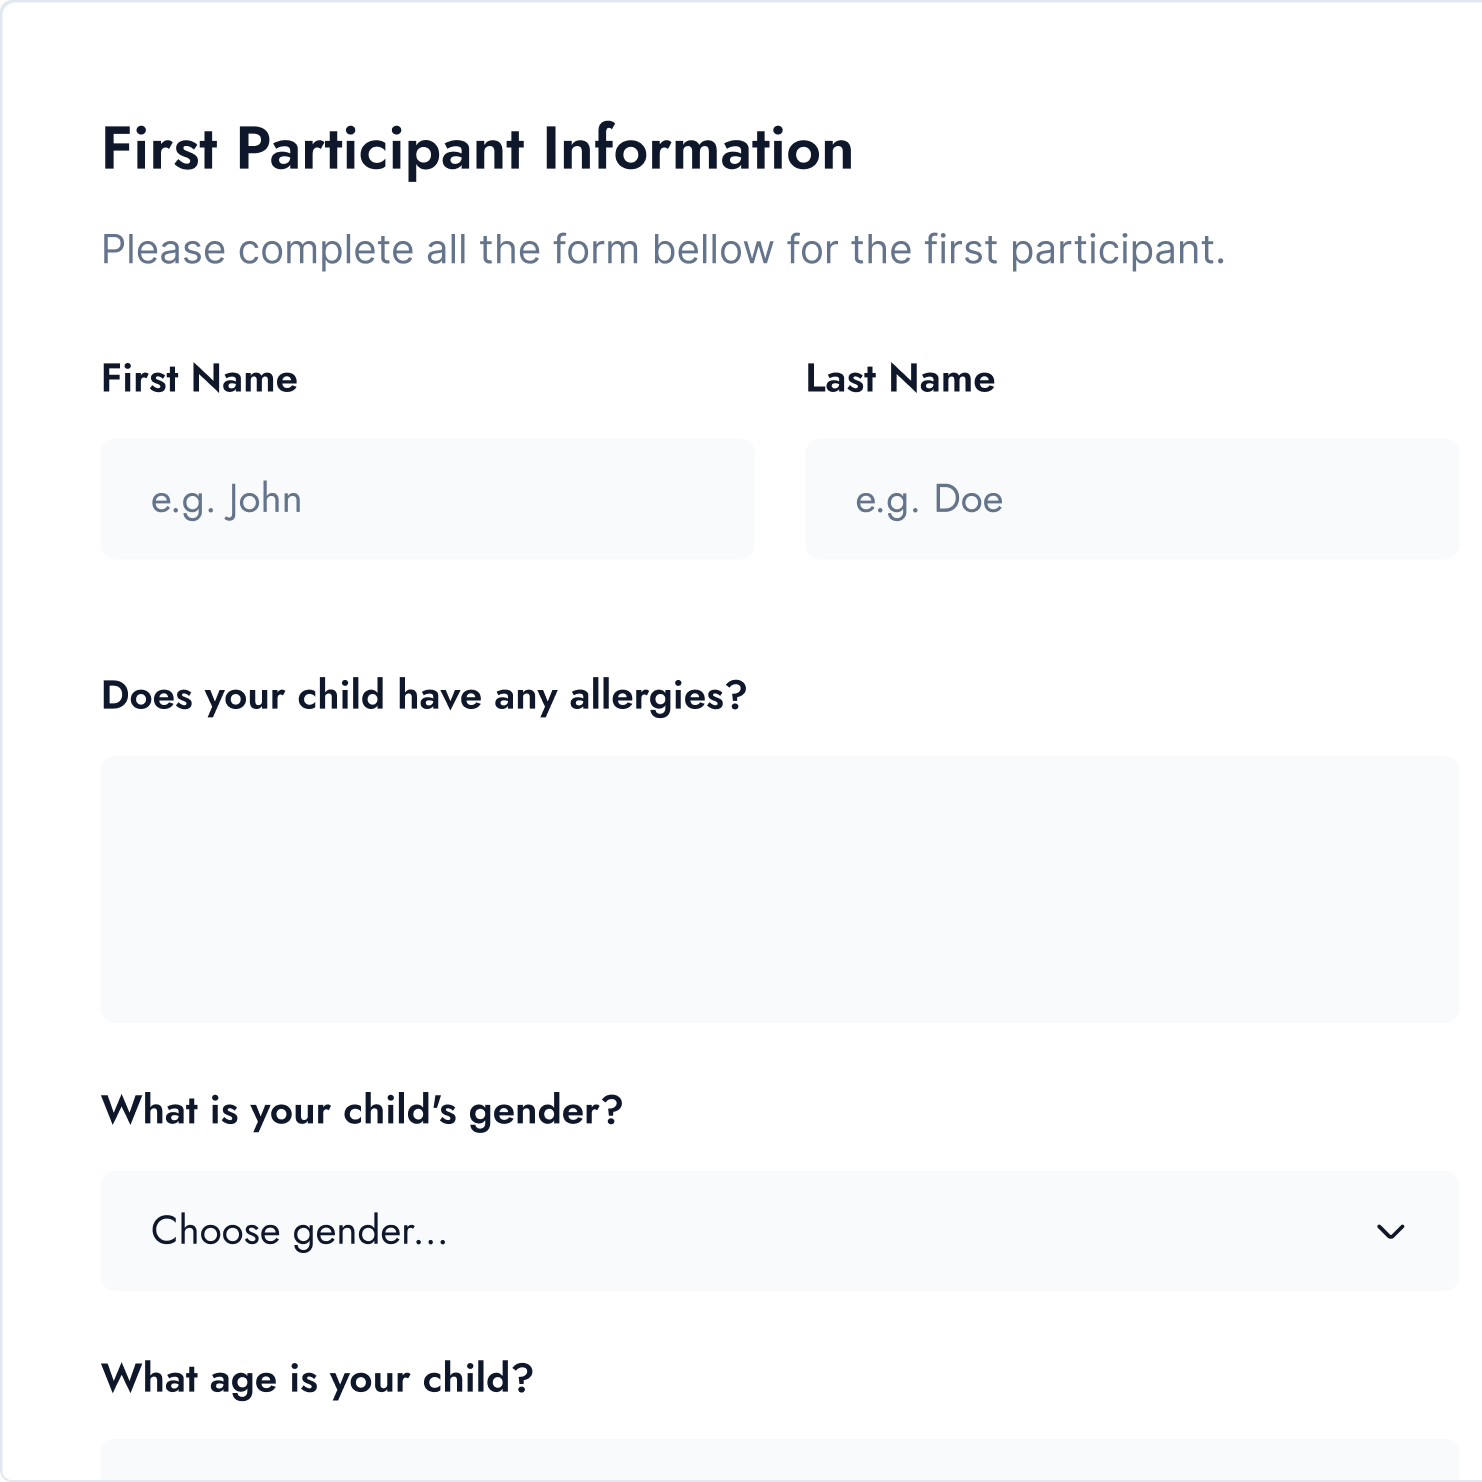Click inside the allergies text area
Image resolution: width=1482 pixels, height=1482 pixels.
coord(779,888)
